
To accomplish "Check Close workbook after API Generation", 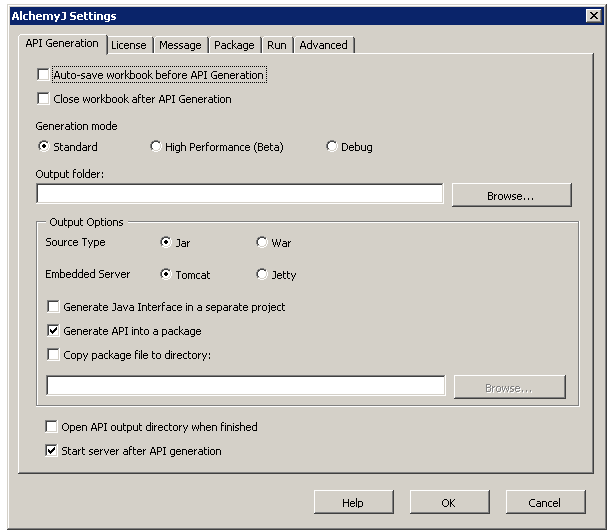I will pos(43,99).
